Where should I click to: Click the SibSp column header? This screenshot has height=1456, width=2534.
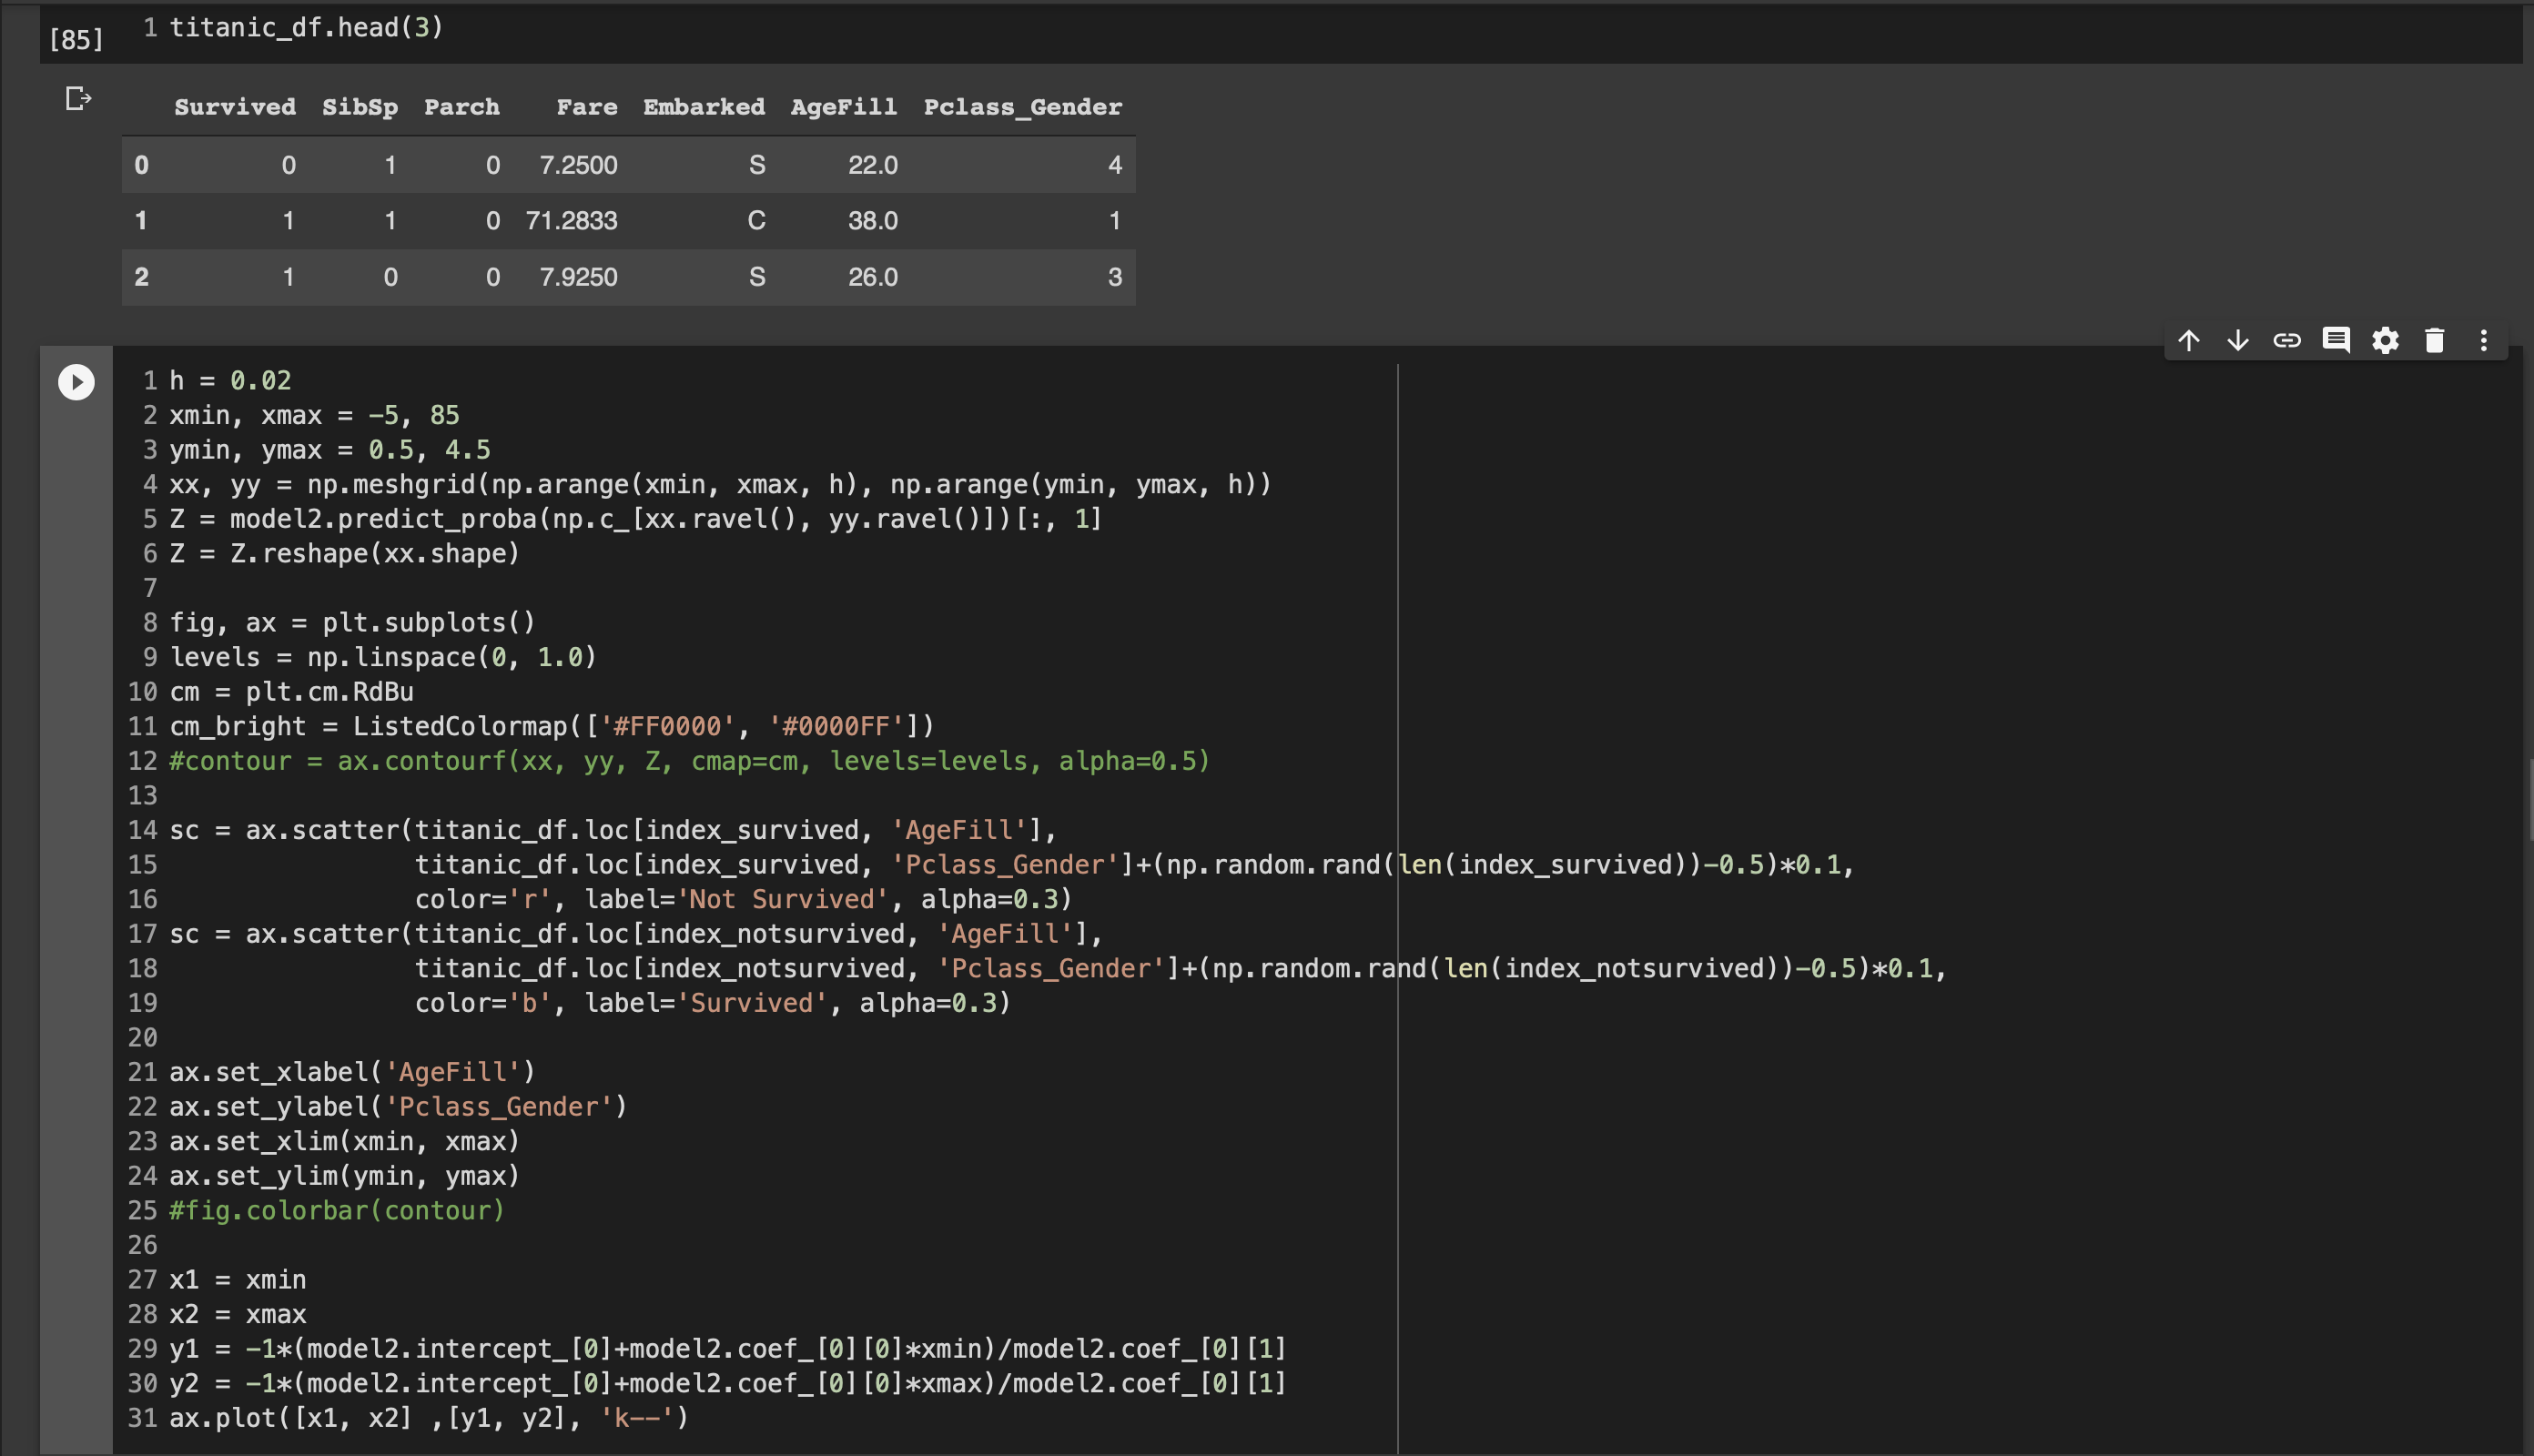(x=360, y=107)
